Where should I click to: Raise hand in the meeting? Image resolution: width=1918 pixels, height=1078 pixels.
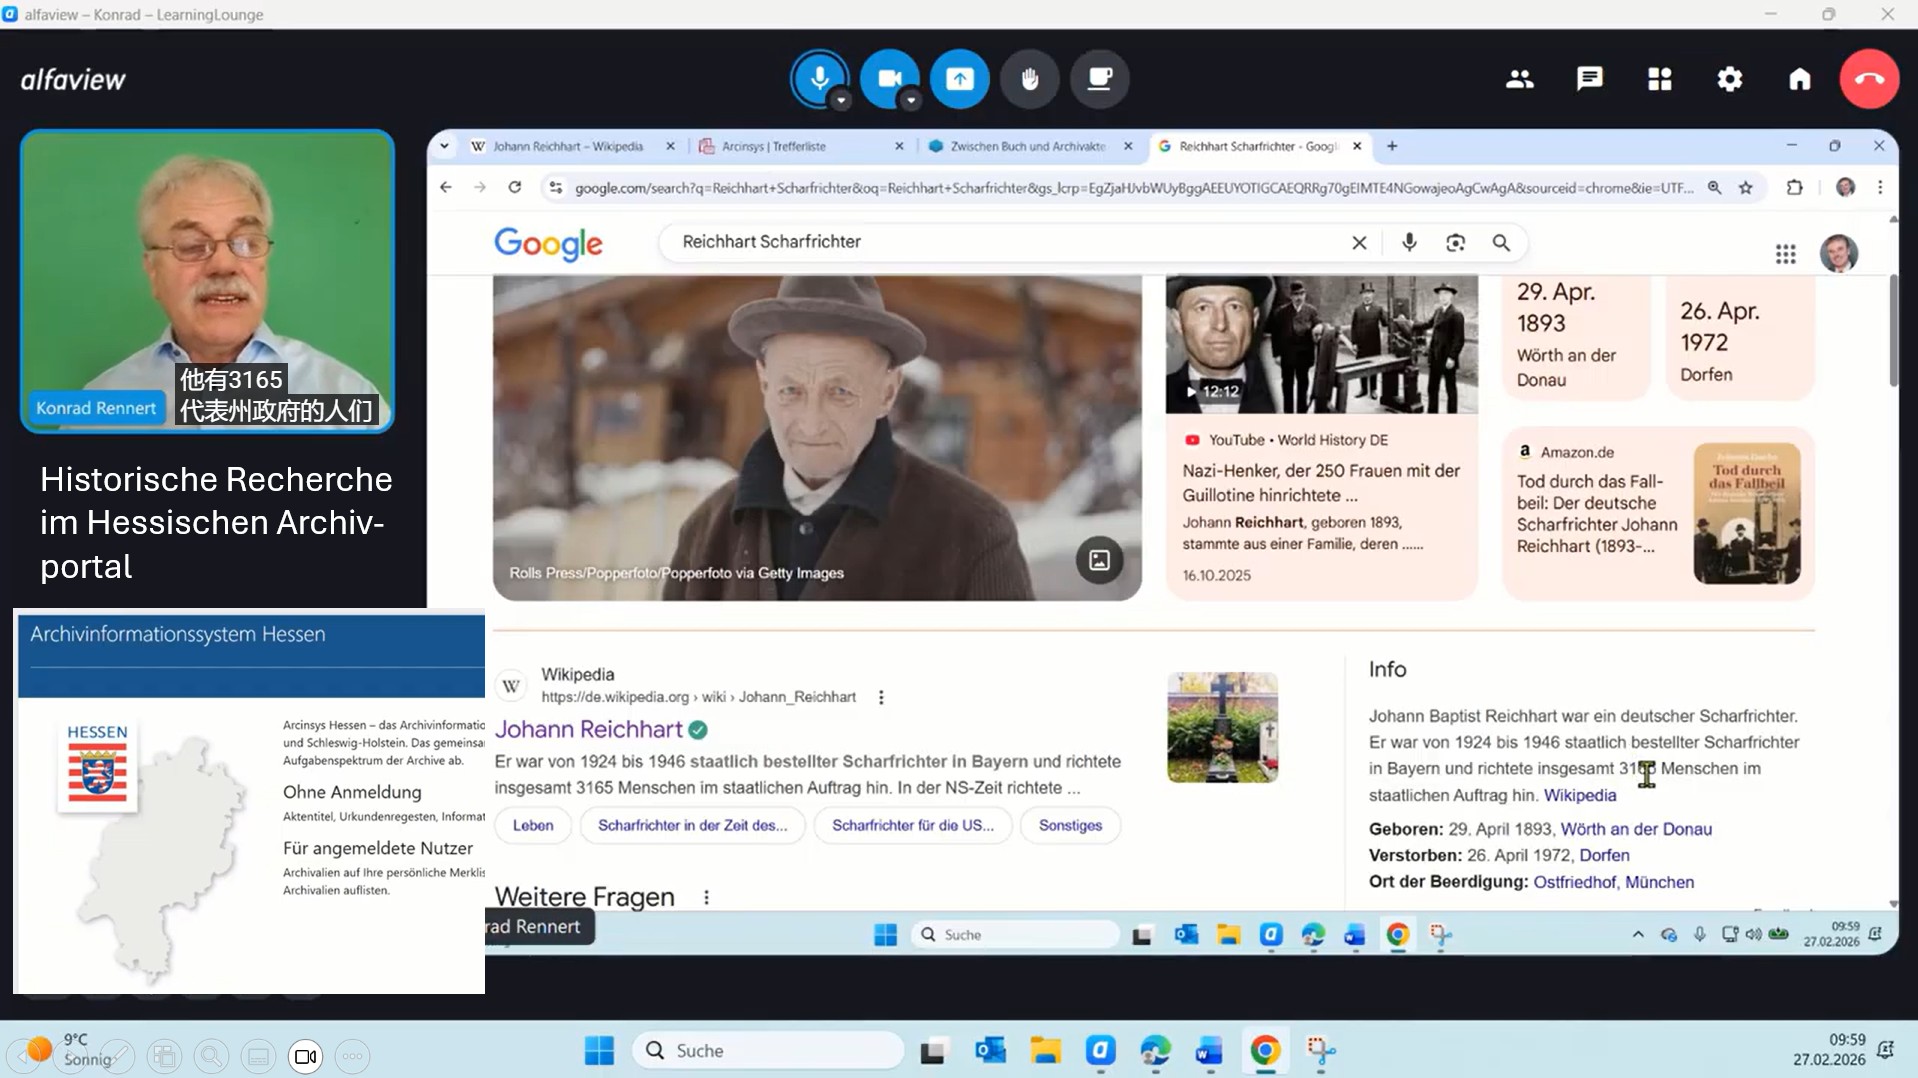[x=1029, y=78]
